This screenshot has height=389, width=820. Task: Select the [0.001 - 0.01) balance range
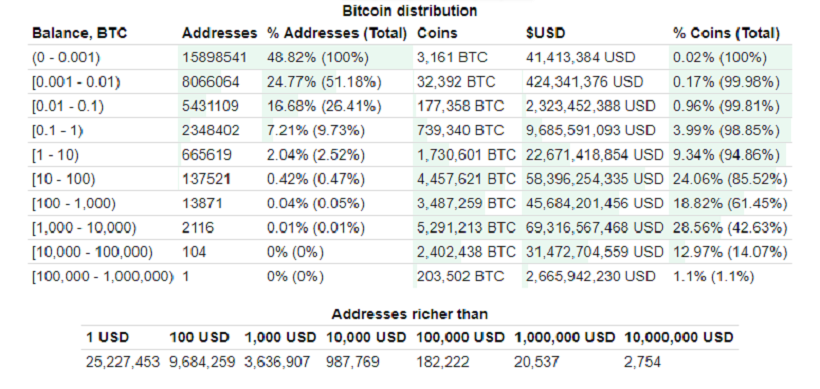tap(76, 82)
